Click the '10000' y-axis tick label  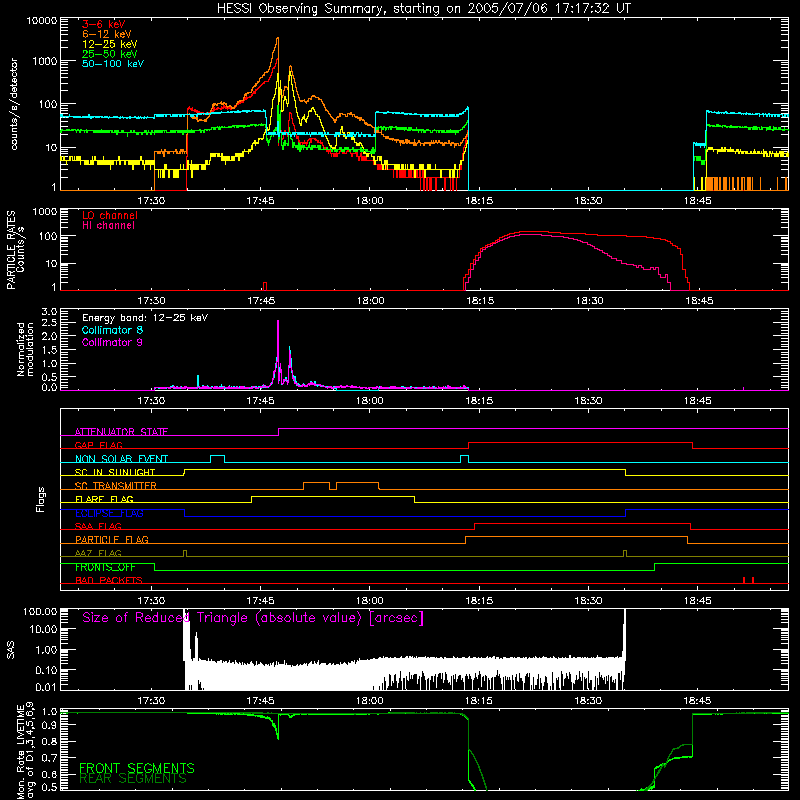tap(42, 21)
